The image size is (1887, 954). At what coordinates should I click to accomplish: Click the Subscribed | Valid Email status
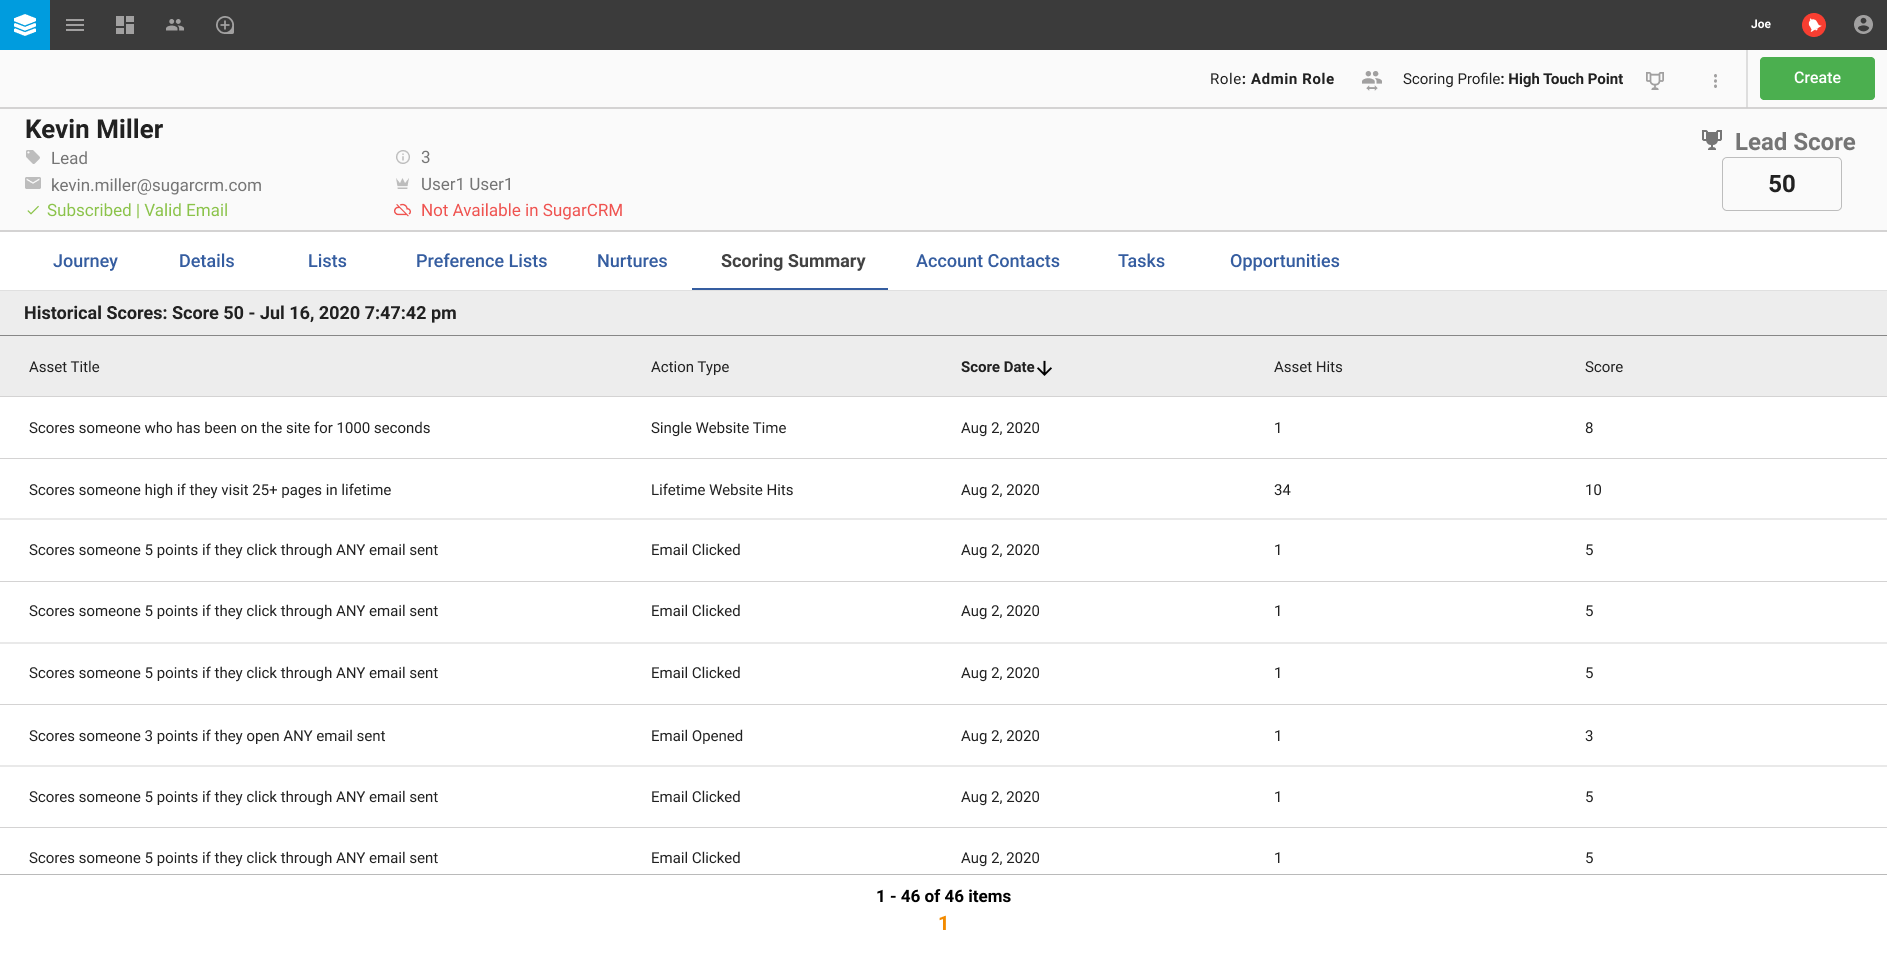click(x=137, y=210)
